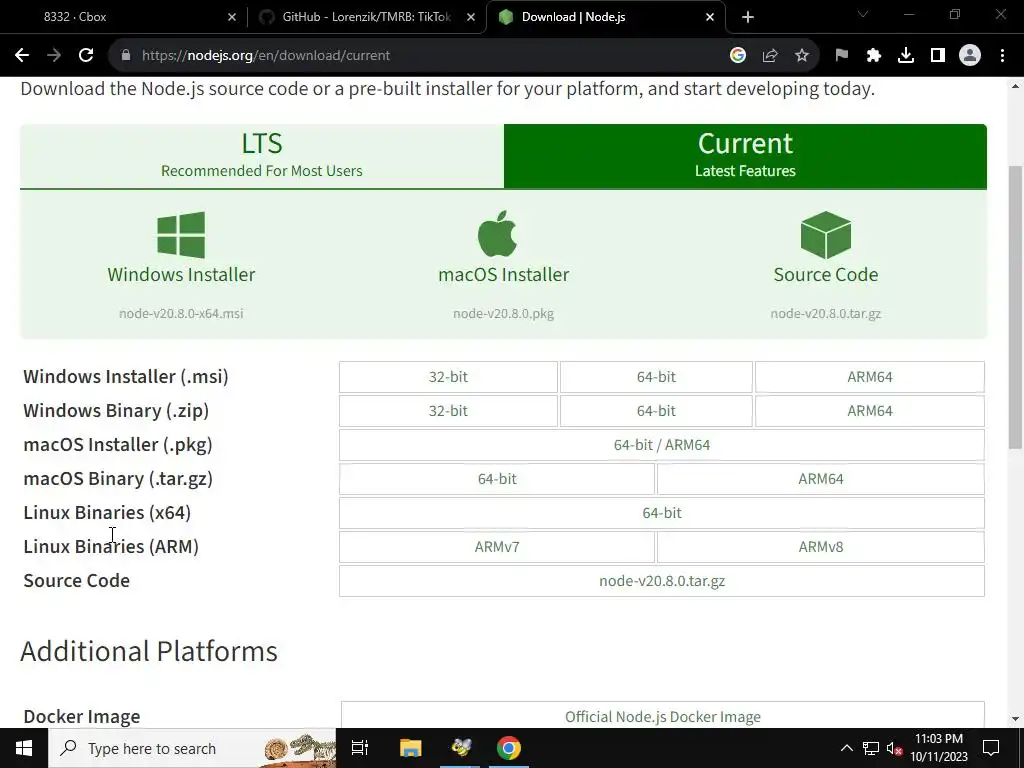The image size is (1024, 768).
Task: Download Windows Binary 64-bit zip
Action: tap(656, 411)
